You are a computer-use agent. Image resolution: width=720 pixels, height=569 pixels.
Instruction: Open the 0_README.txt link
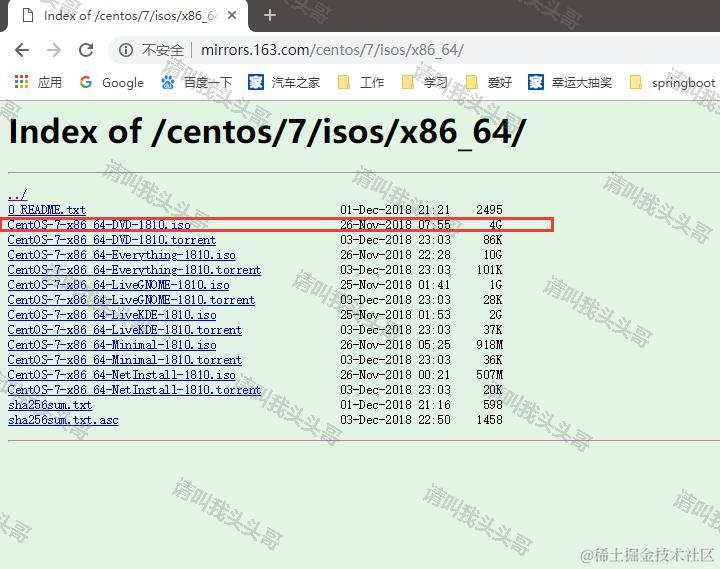coord(47,210)
